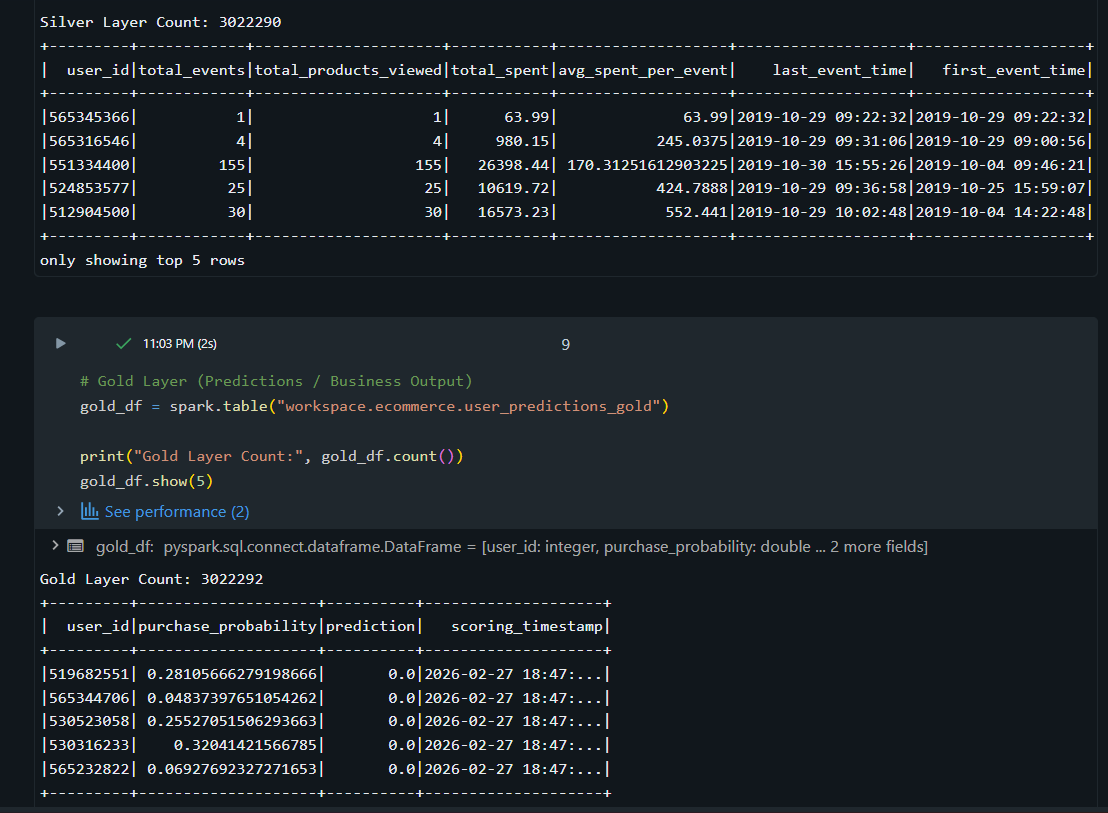Click gold user_id 530523058

89,722
